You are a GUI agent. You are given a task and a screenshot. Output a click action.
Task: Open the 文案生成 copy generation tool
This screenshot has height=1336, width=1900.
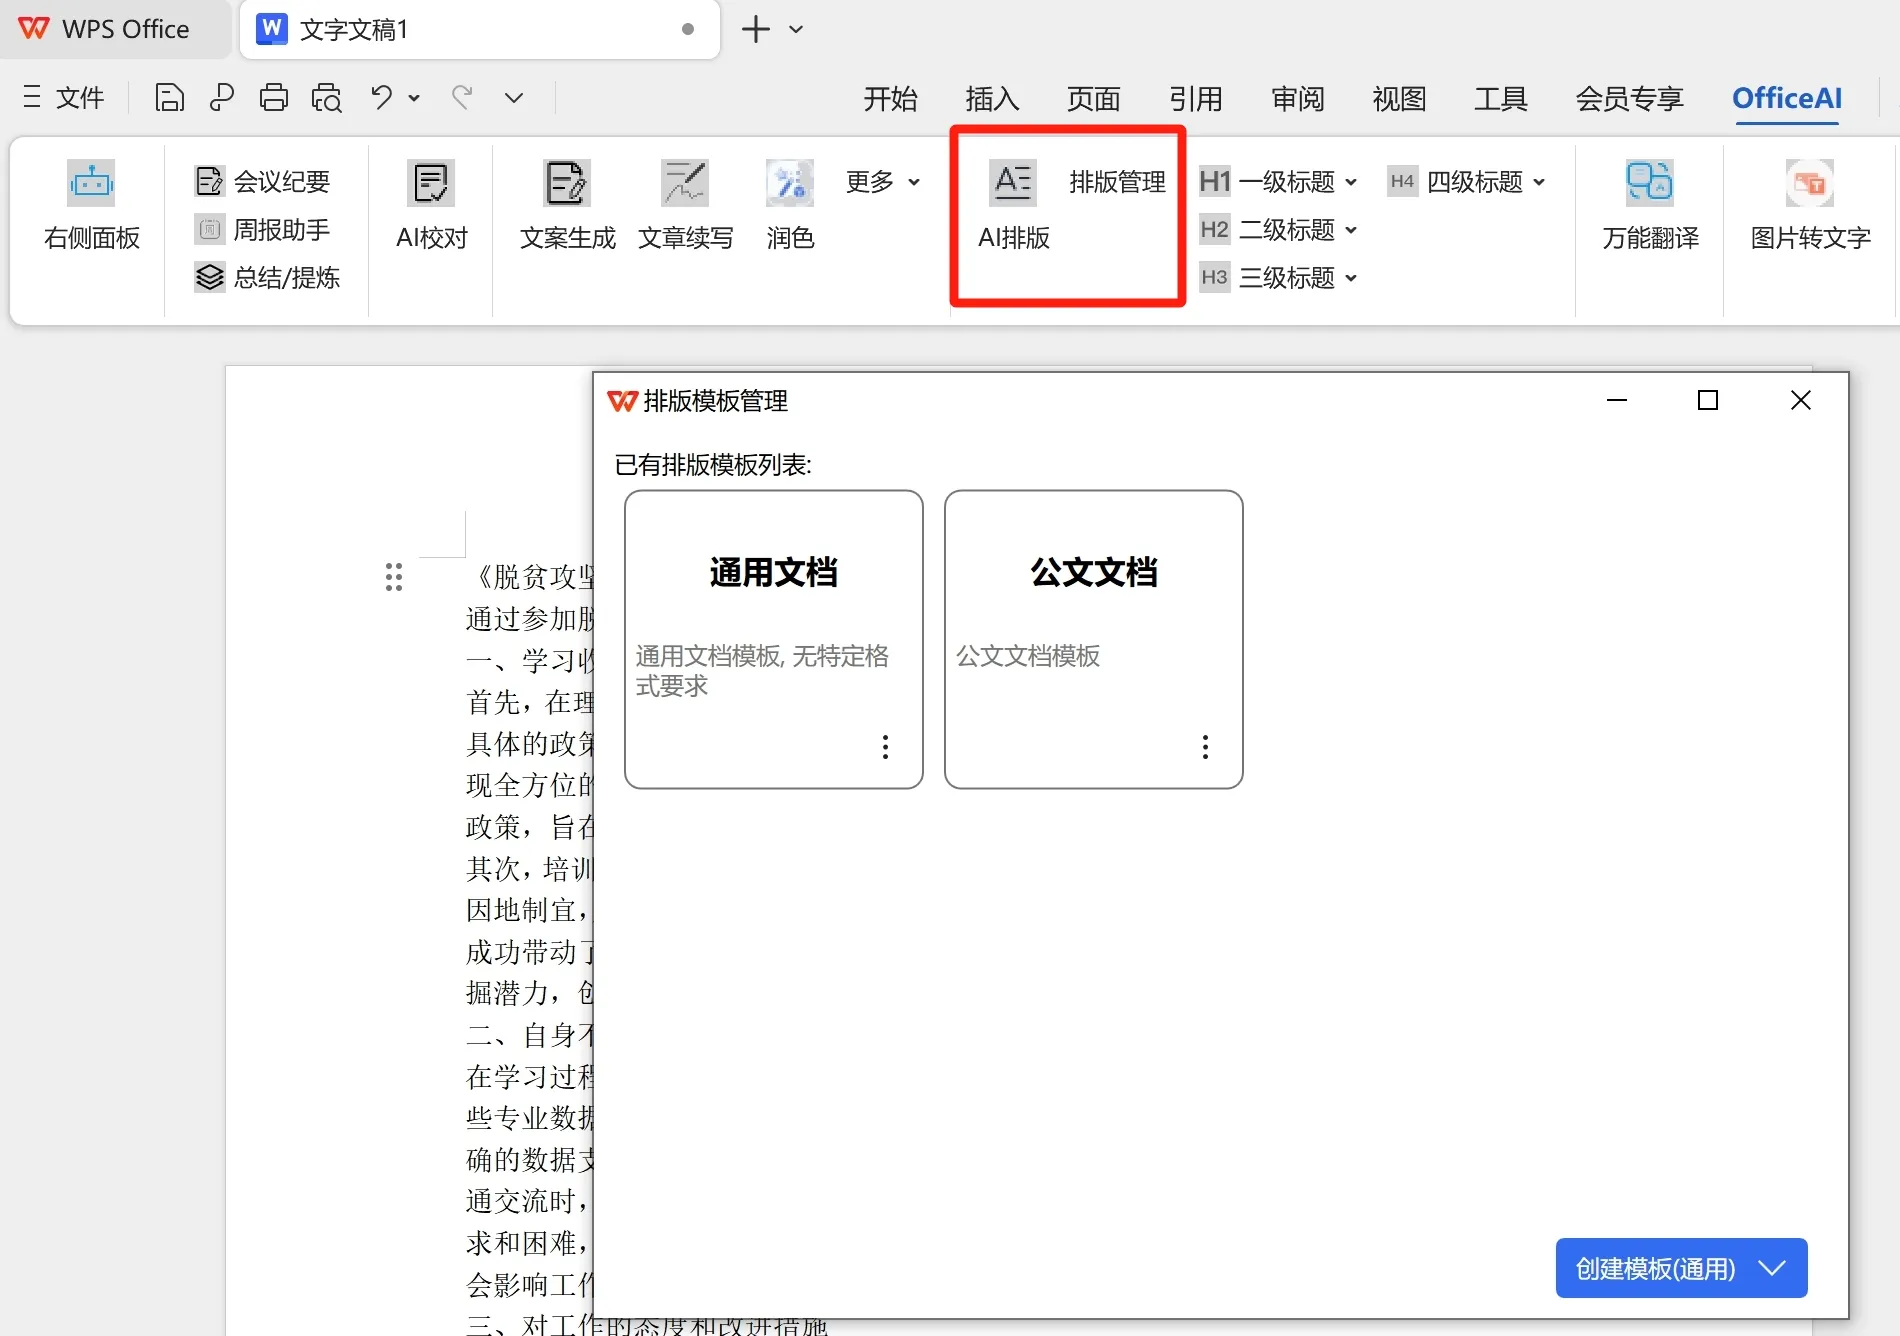click(x=566, y=205)
